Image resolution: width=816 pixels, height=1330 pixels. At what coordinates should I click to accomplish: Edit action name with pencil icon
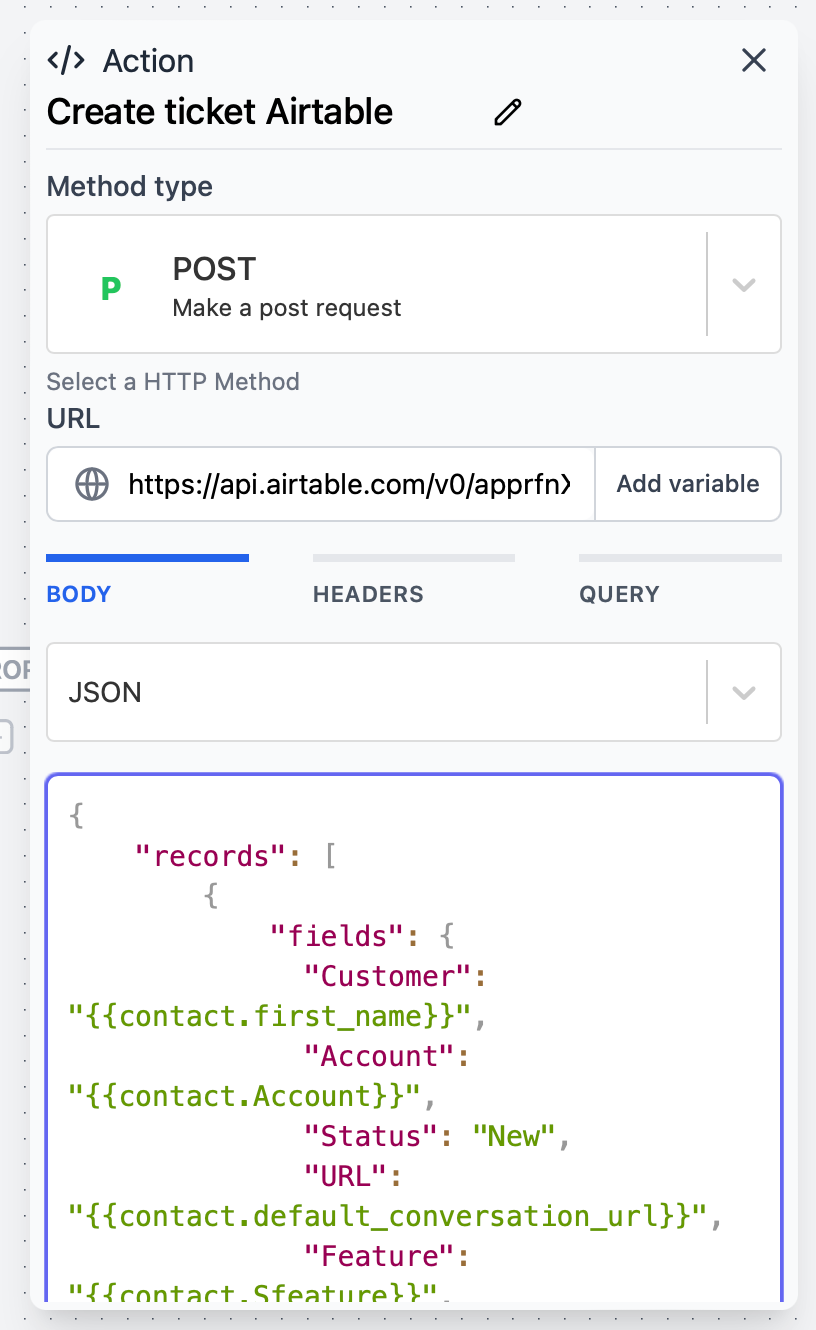pyautogui.click(x=508, y=112)
